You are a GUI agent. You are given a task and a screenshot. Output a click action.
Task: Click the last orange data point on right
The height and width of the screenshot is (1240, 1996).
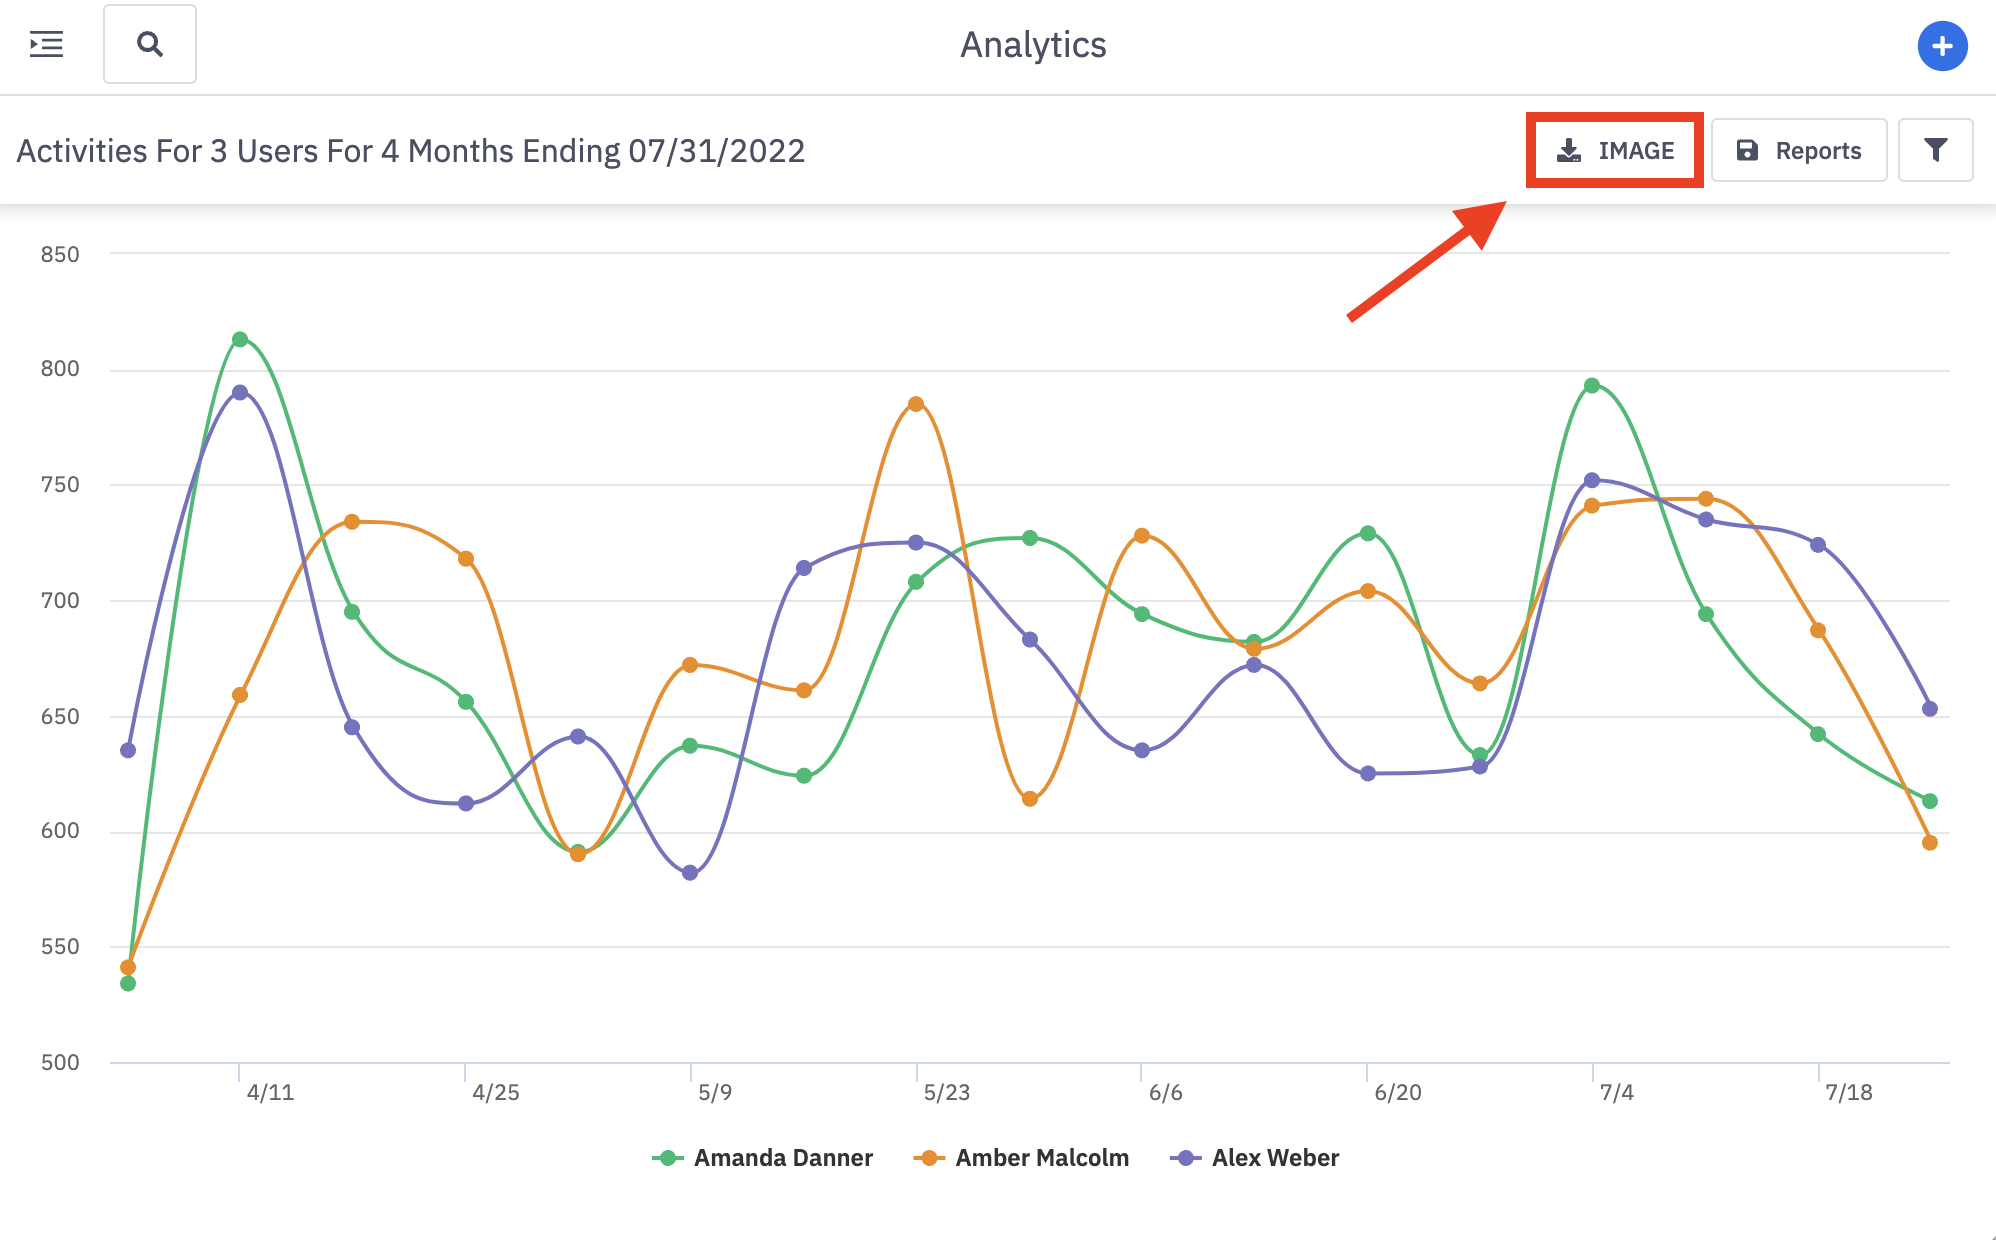(1930, 843)
